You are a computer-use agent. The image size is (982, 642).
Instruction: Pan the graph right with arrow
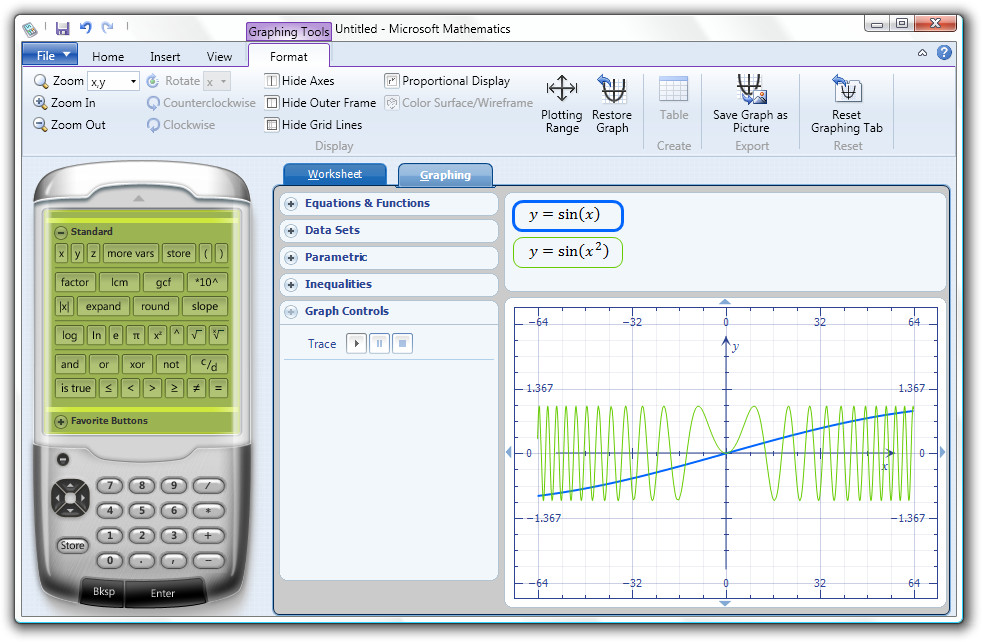click(943, 452)
